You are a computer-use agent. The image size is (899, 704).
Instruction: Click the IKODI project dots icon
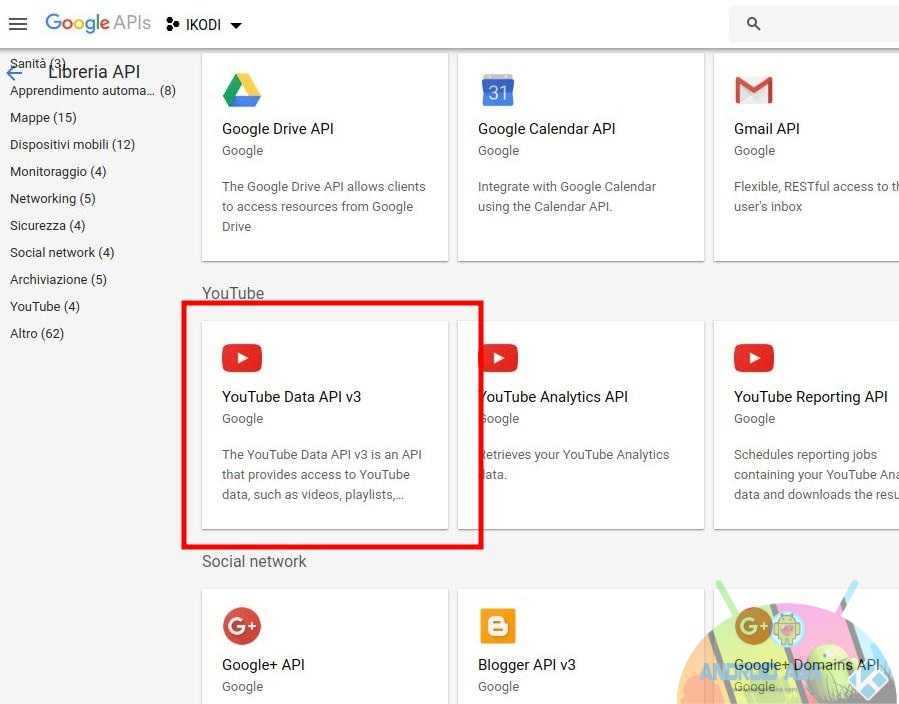(172, 24)
